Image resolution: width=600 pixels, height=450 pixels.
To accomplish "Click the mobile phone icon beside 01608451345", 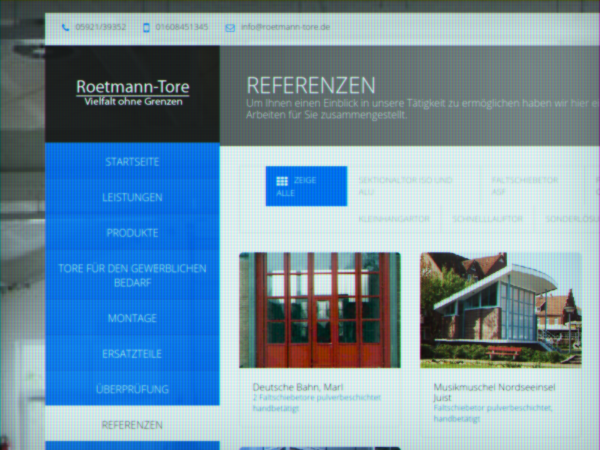I will 146,28.
